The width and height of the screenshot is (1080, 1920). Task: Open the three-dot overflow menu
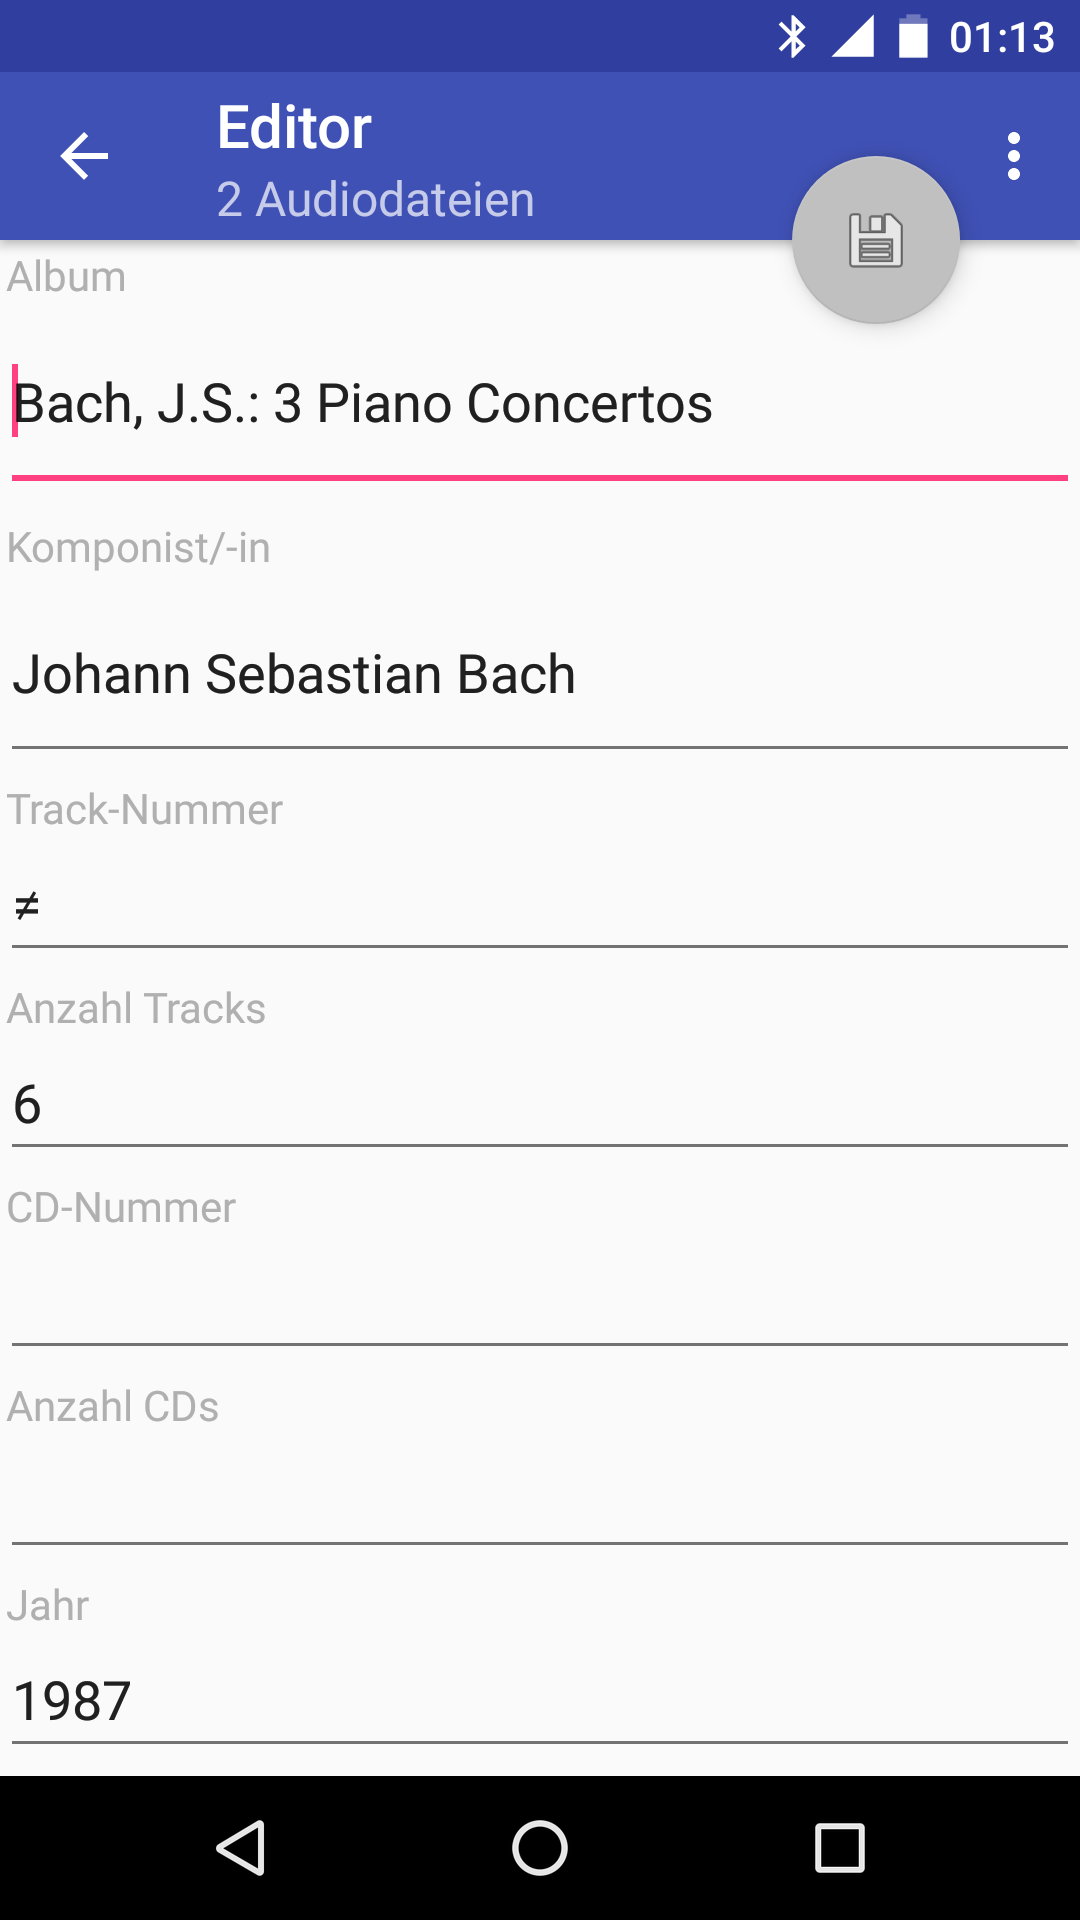click(x=1014, y=156)
